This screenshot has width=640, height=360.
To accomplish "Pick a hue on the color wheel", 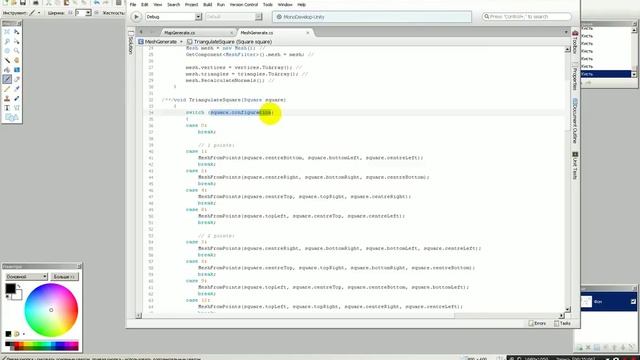I will tap(51, 310).
